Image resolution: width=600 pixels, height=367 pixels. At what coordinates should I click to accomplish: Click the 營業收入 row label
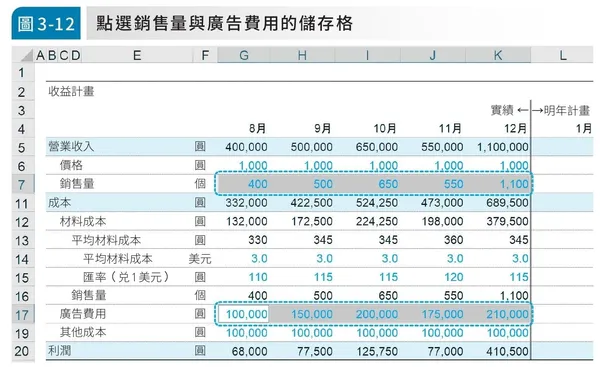[x=71, y=147]
